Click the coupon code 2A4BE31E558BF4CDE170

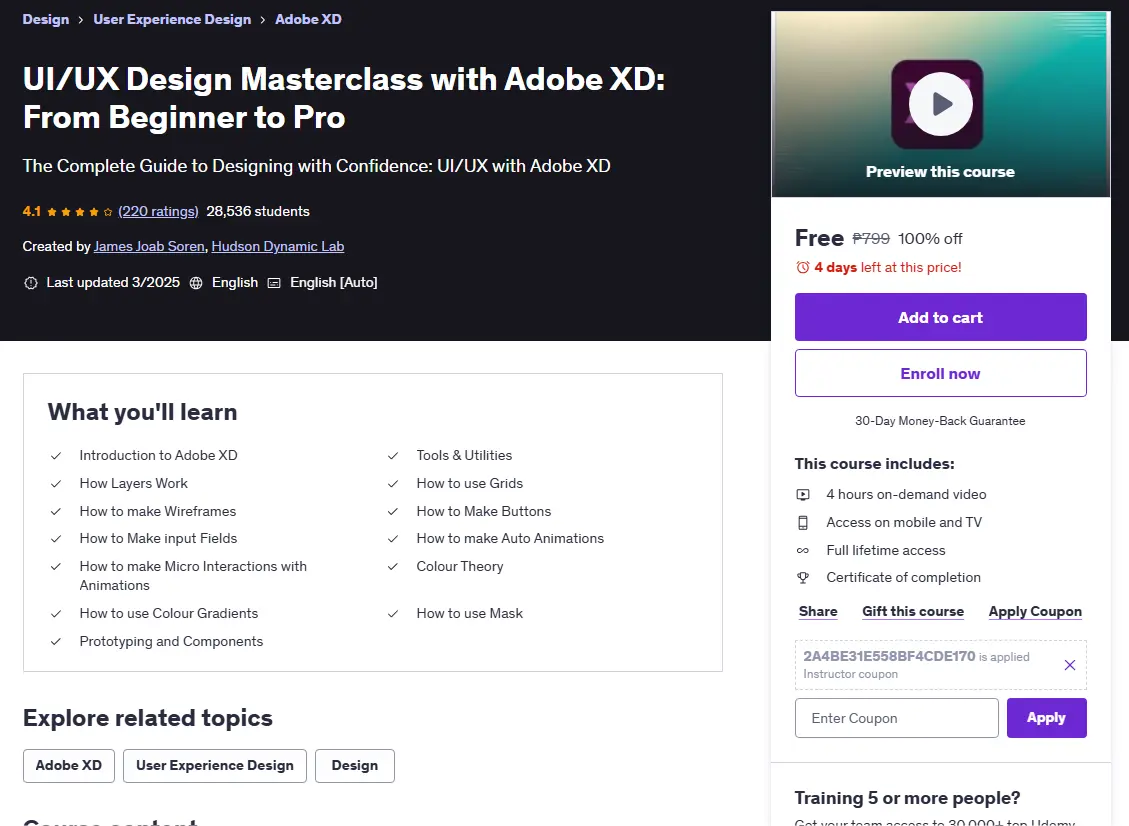pyautogui.click(x=889, y=656)
